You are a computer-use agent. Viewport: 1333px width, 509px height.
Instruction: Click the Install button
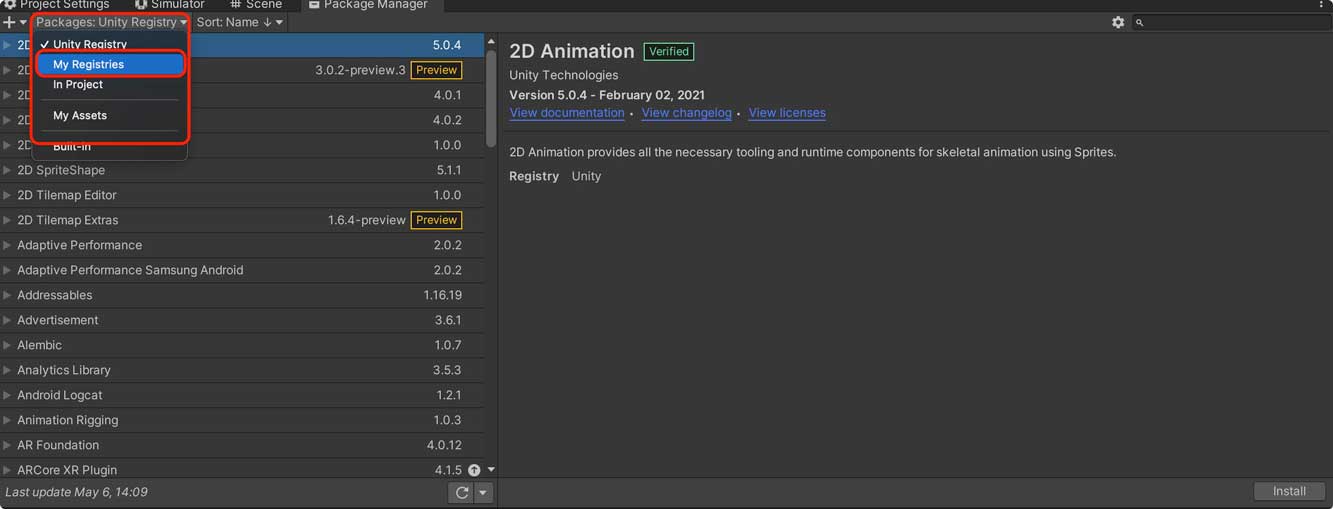point(1289,491)
